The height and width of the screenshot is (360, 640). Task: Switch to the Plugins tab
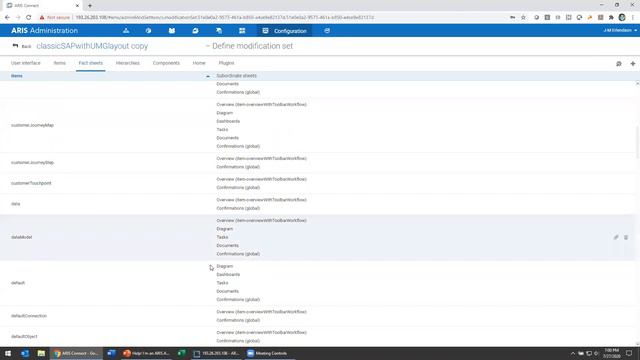(227, 63)
